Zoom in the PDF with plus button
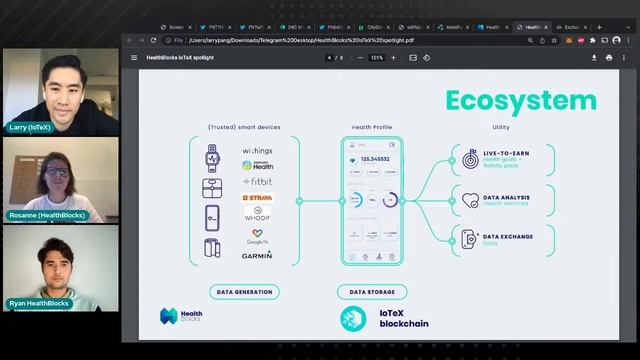Image resolution: width=640 pixels, height=360 pixels. point(393,58)
